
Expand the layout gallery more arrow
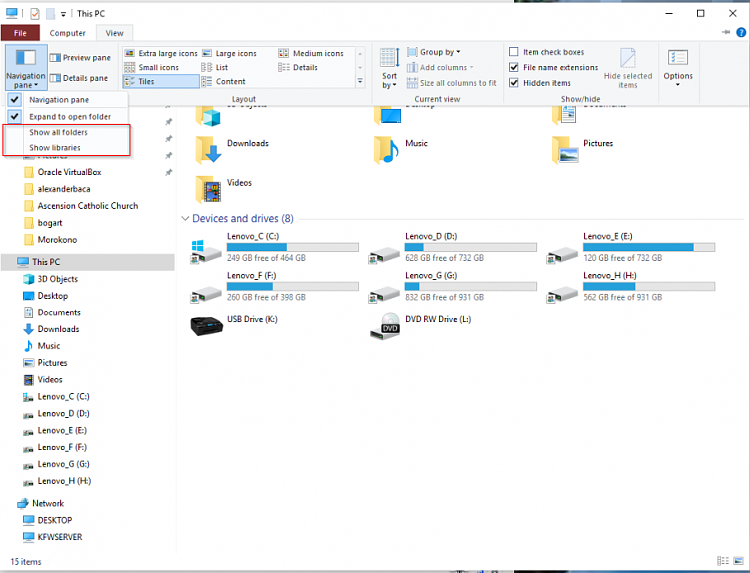[360, 81]
